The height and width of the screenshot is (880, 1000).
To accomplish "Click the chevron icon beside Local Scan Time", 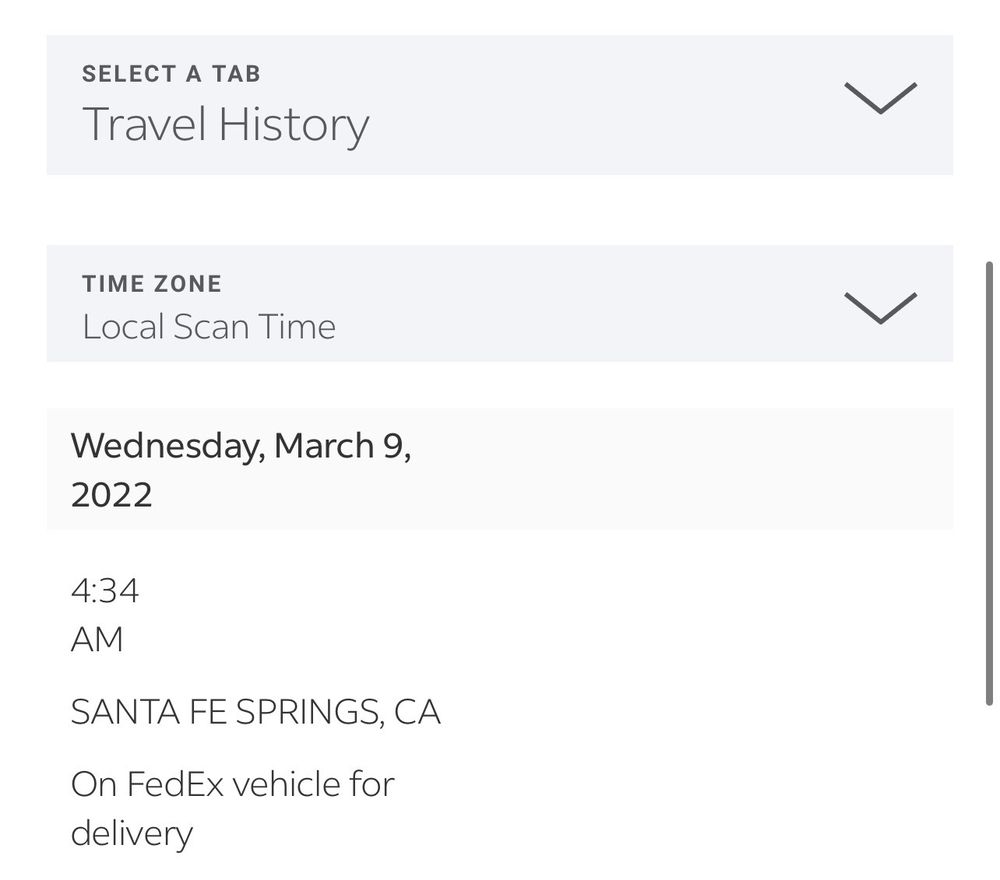I will [x=880, y=307].
